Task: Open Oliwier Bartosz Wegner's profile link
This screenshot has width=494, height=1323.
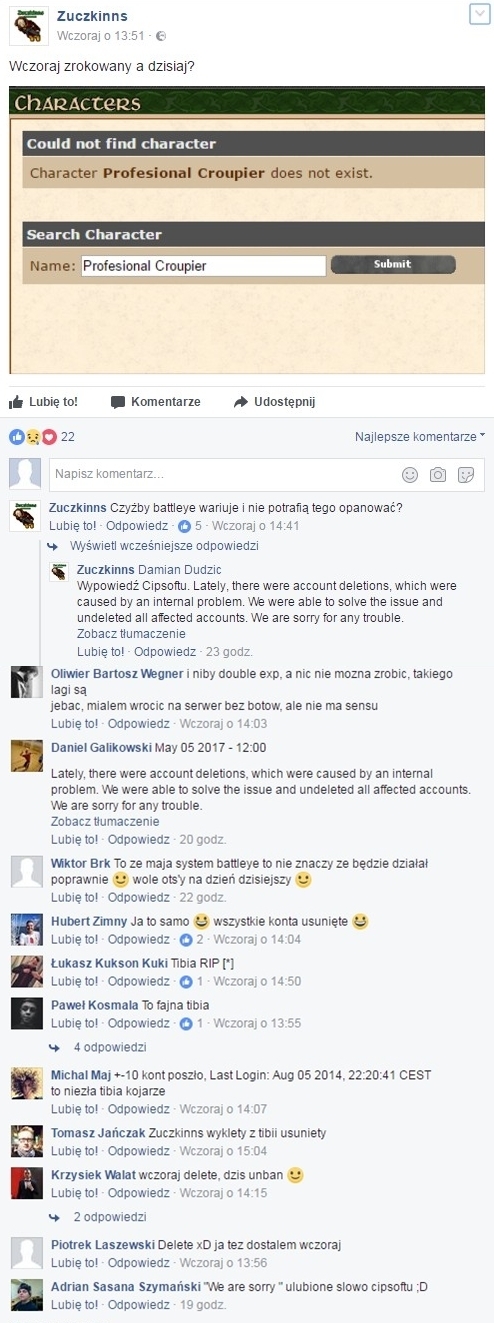Action: coord(117,673)
